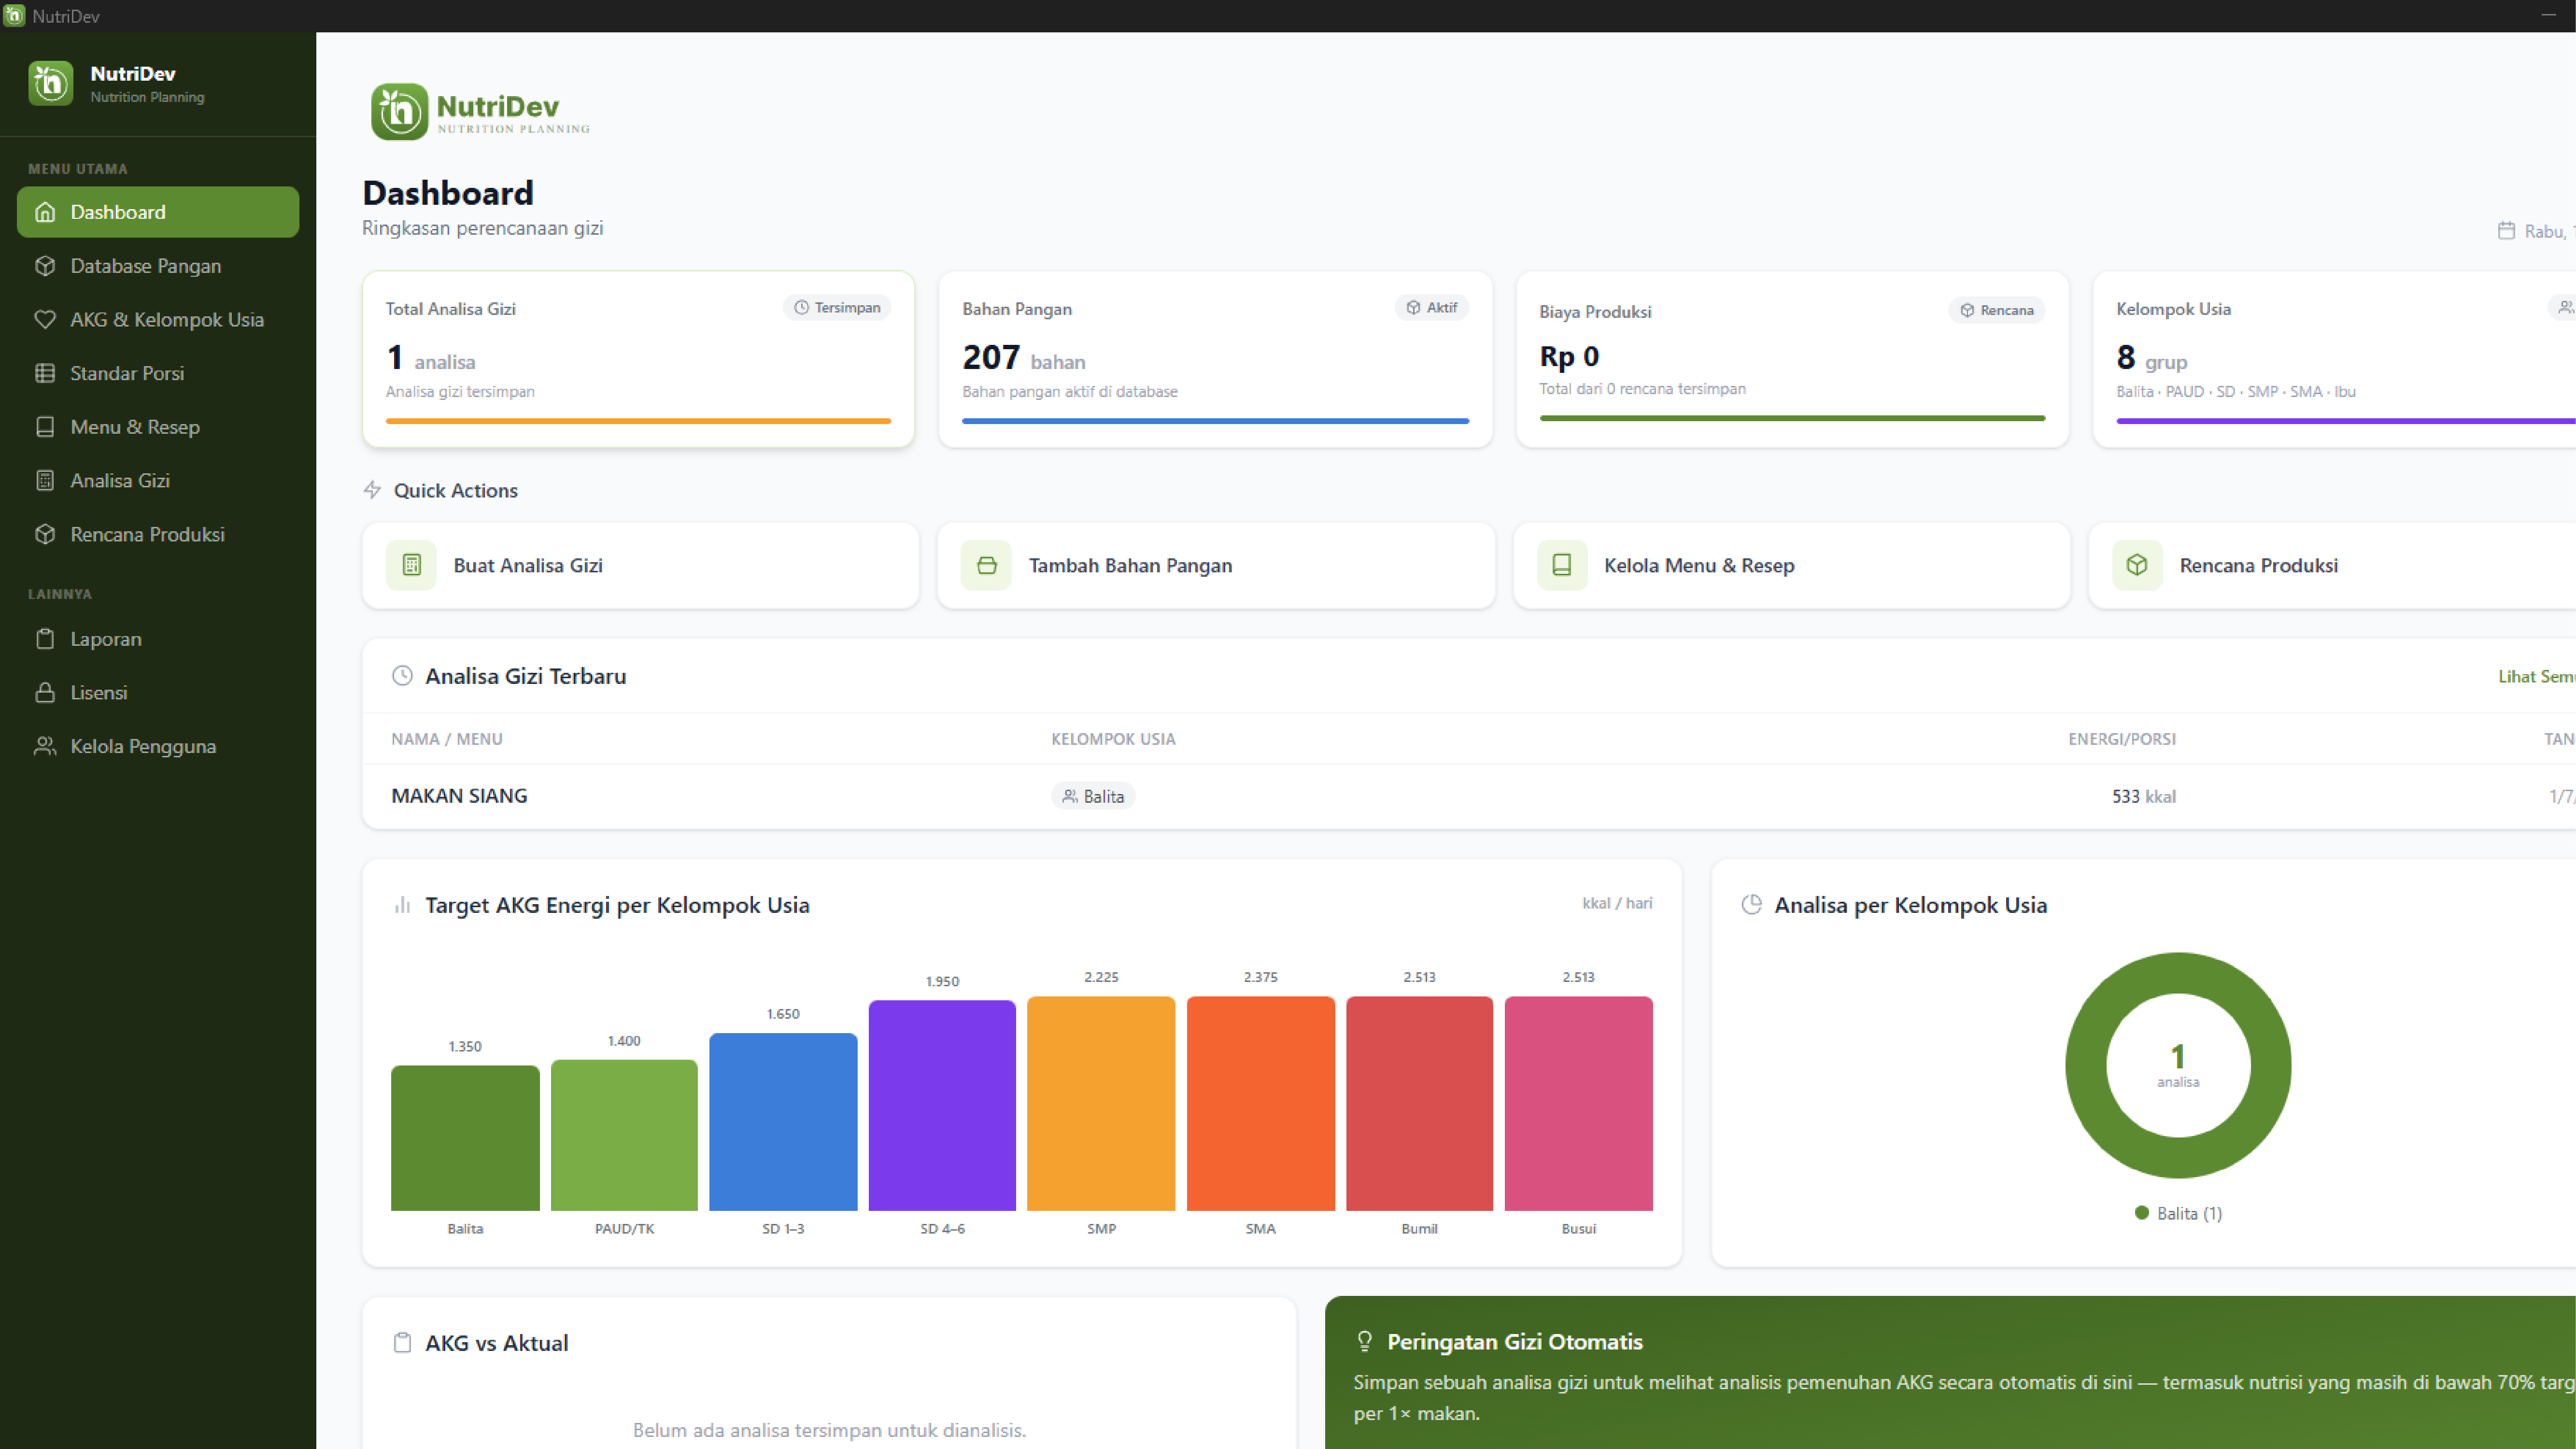Click the light green PAUD/TK bar
This screenshot has height=1449, width=2576.
[x=624, y=1135]
